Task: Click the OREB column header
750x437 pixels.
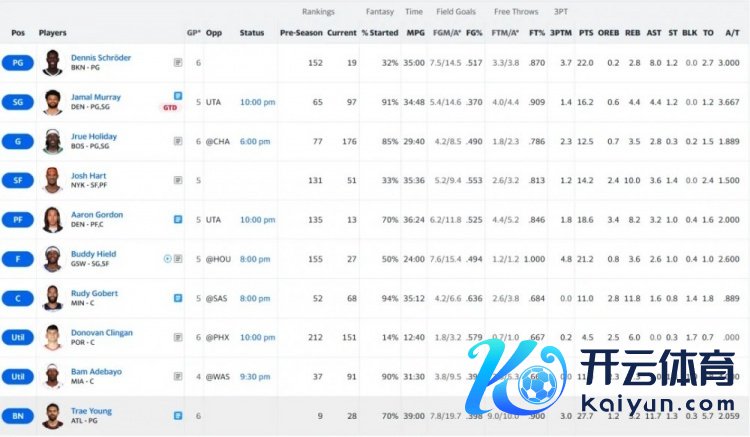Action: [608, 33]
